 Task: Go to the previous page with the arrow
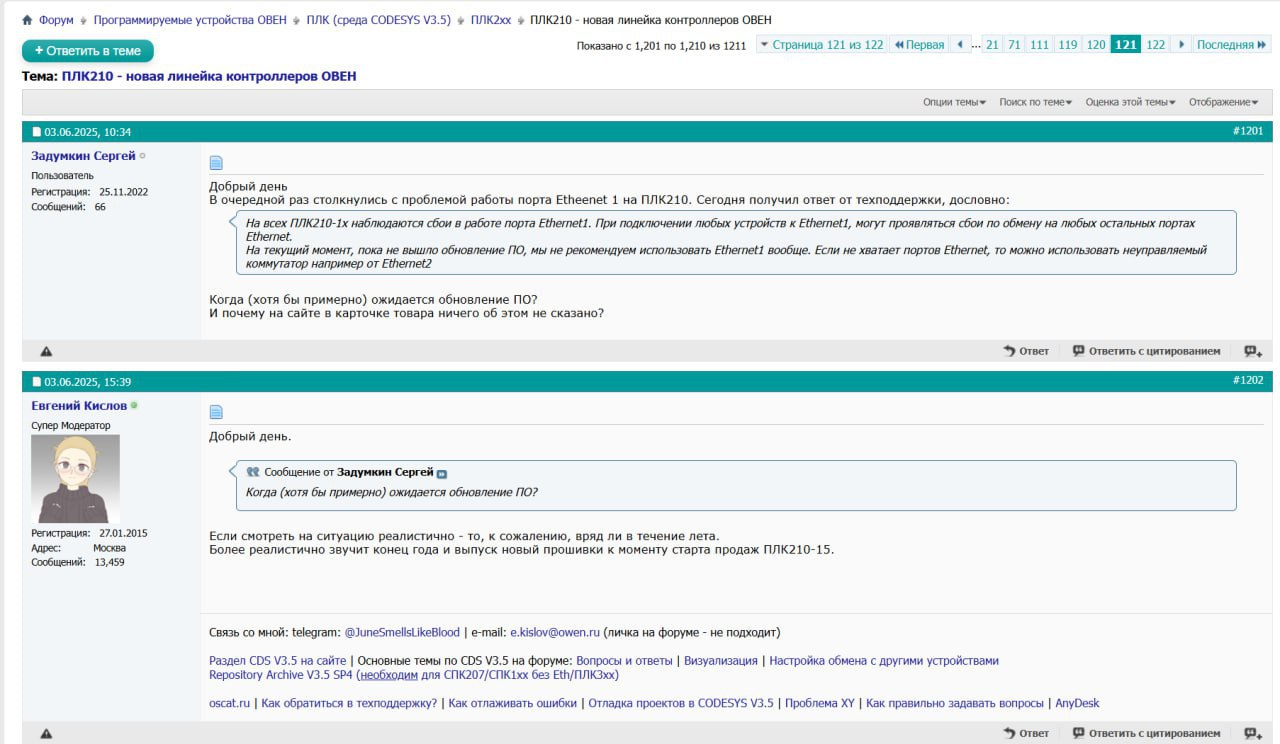click(962, 44)
